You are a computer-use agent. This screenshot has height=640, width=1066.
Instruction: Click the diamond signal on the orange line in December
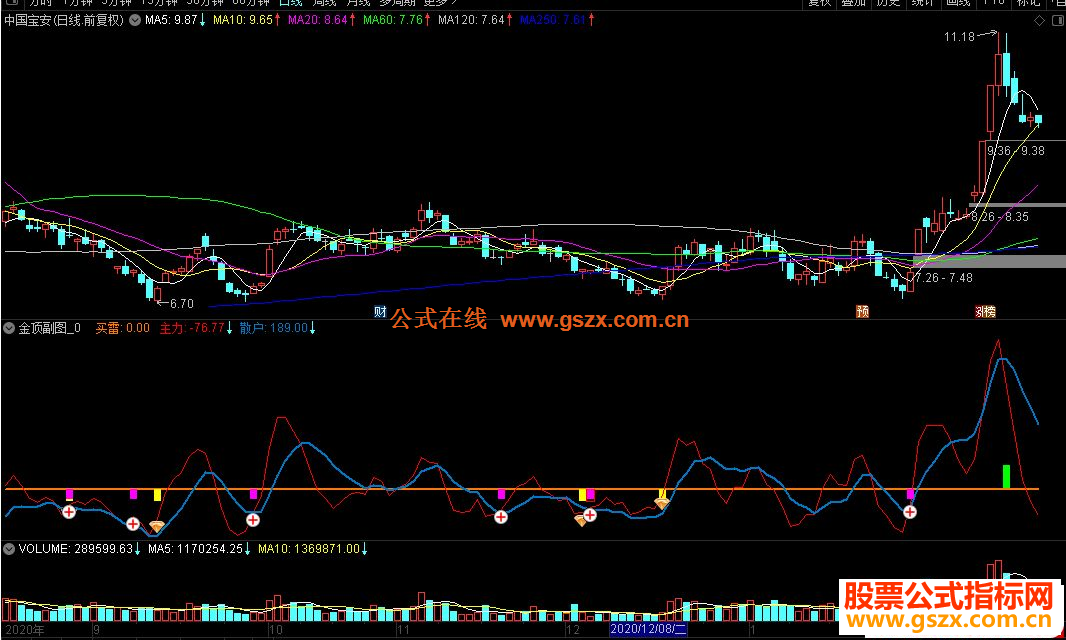tap(661, 503)
